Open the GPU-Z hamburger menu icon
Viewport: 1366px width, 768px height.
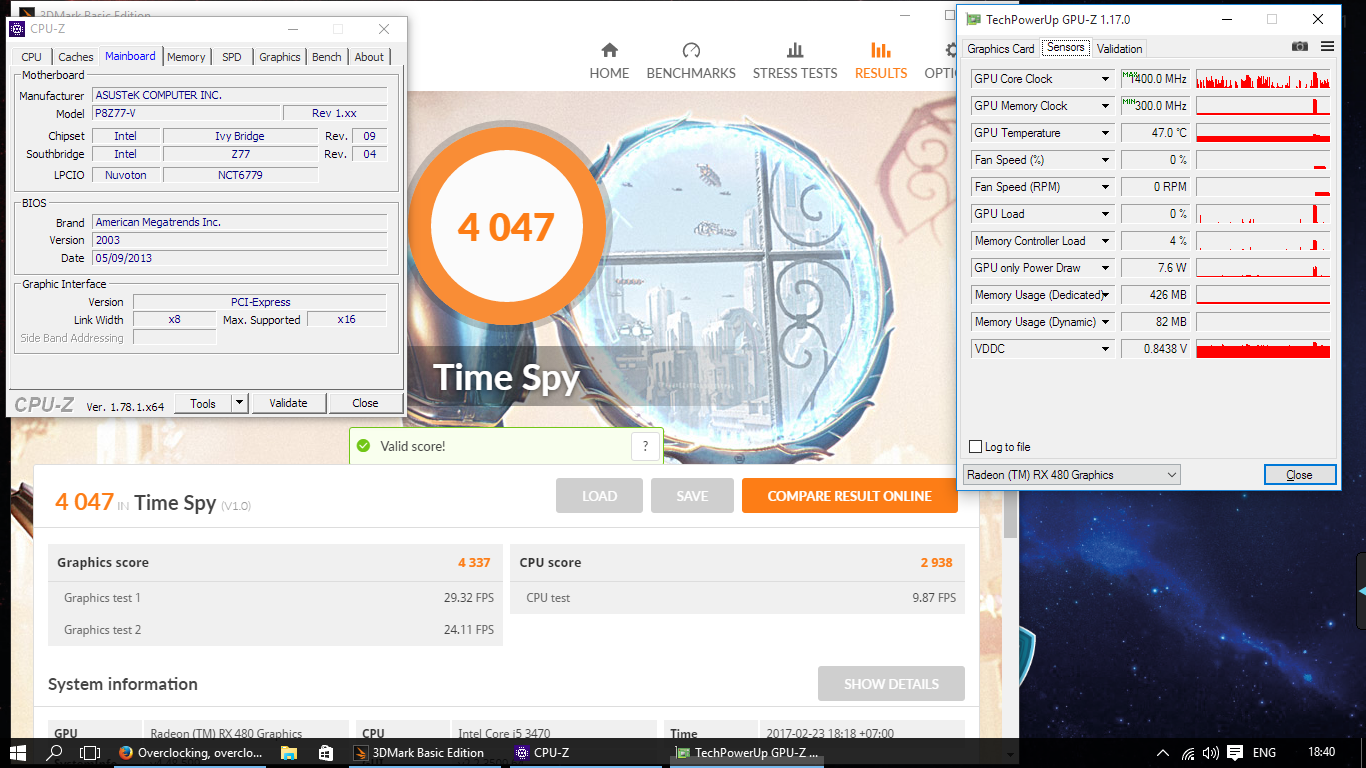click(x=1327, y=47)
